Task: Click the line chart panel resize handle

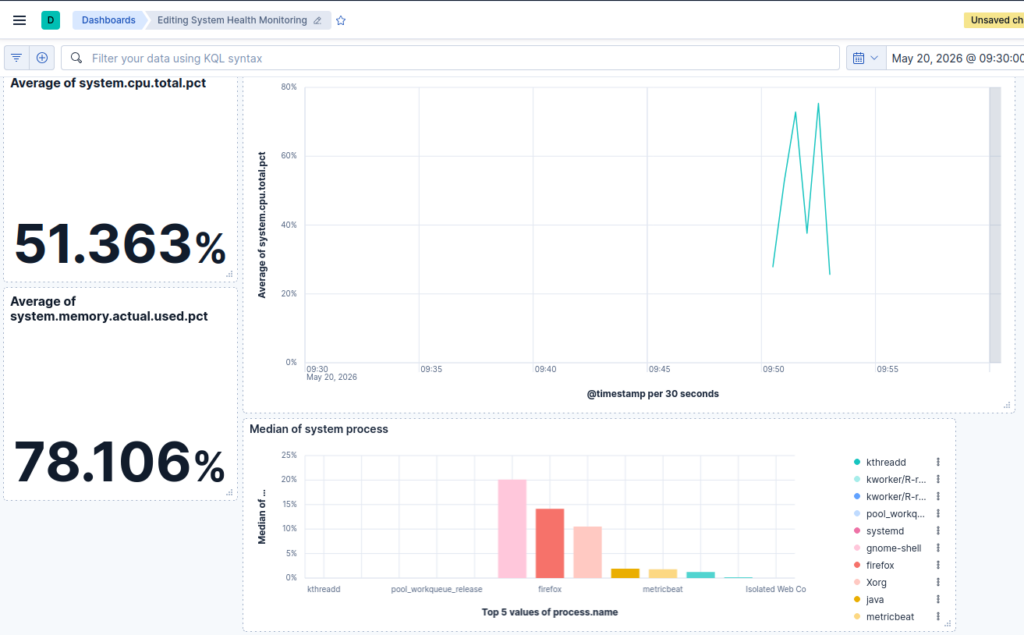Action: (1006, 405)
